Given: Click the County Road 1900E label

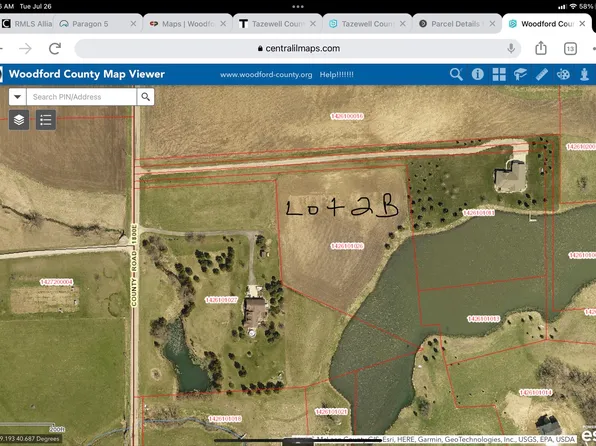Looking at the screenshot, I should [133, 265].
